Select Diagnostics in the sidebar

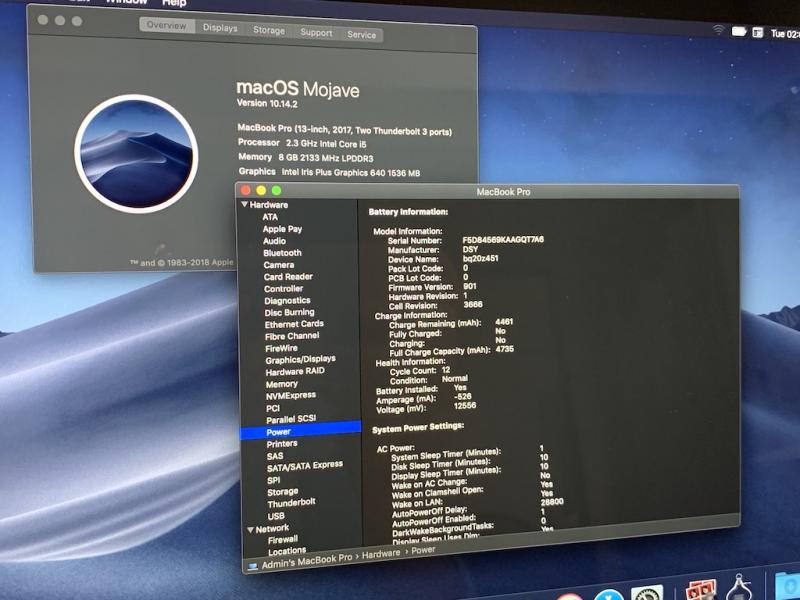287,301
